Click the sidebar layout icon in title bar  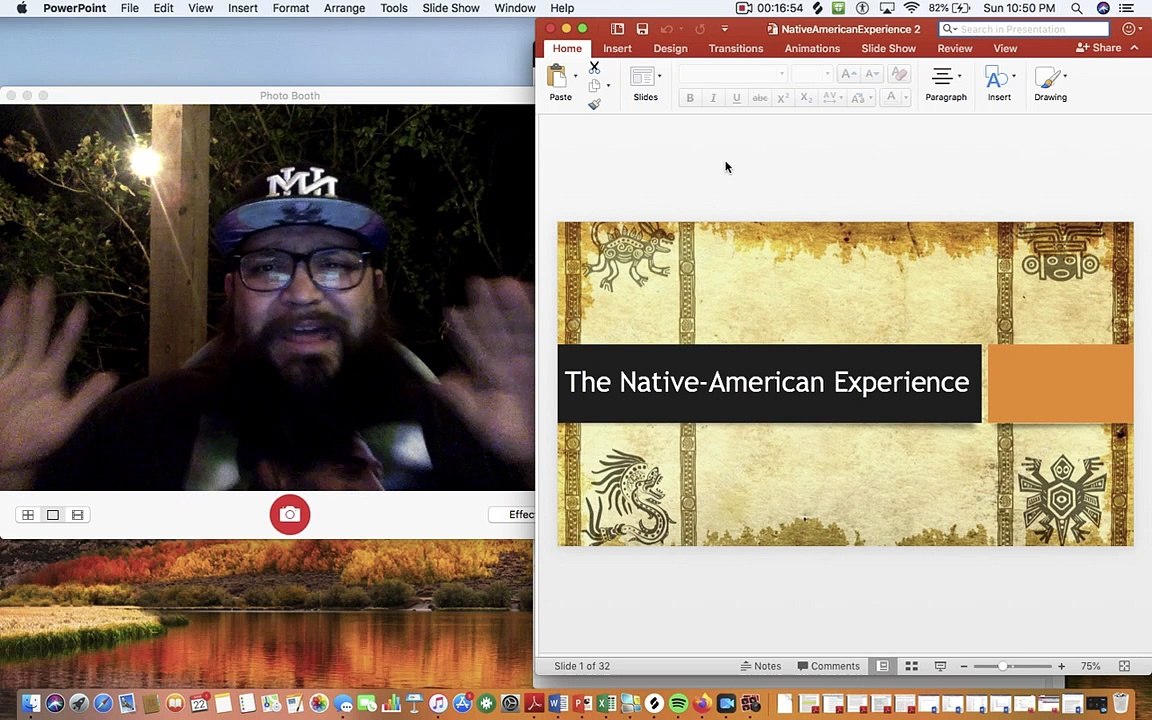pyautogui.click(x=617, y=29)
